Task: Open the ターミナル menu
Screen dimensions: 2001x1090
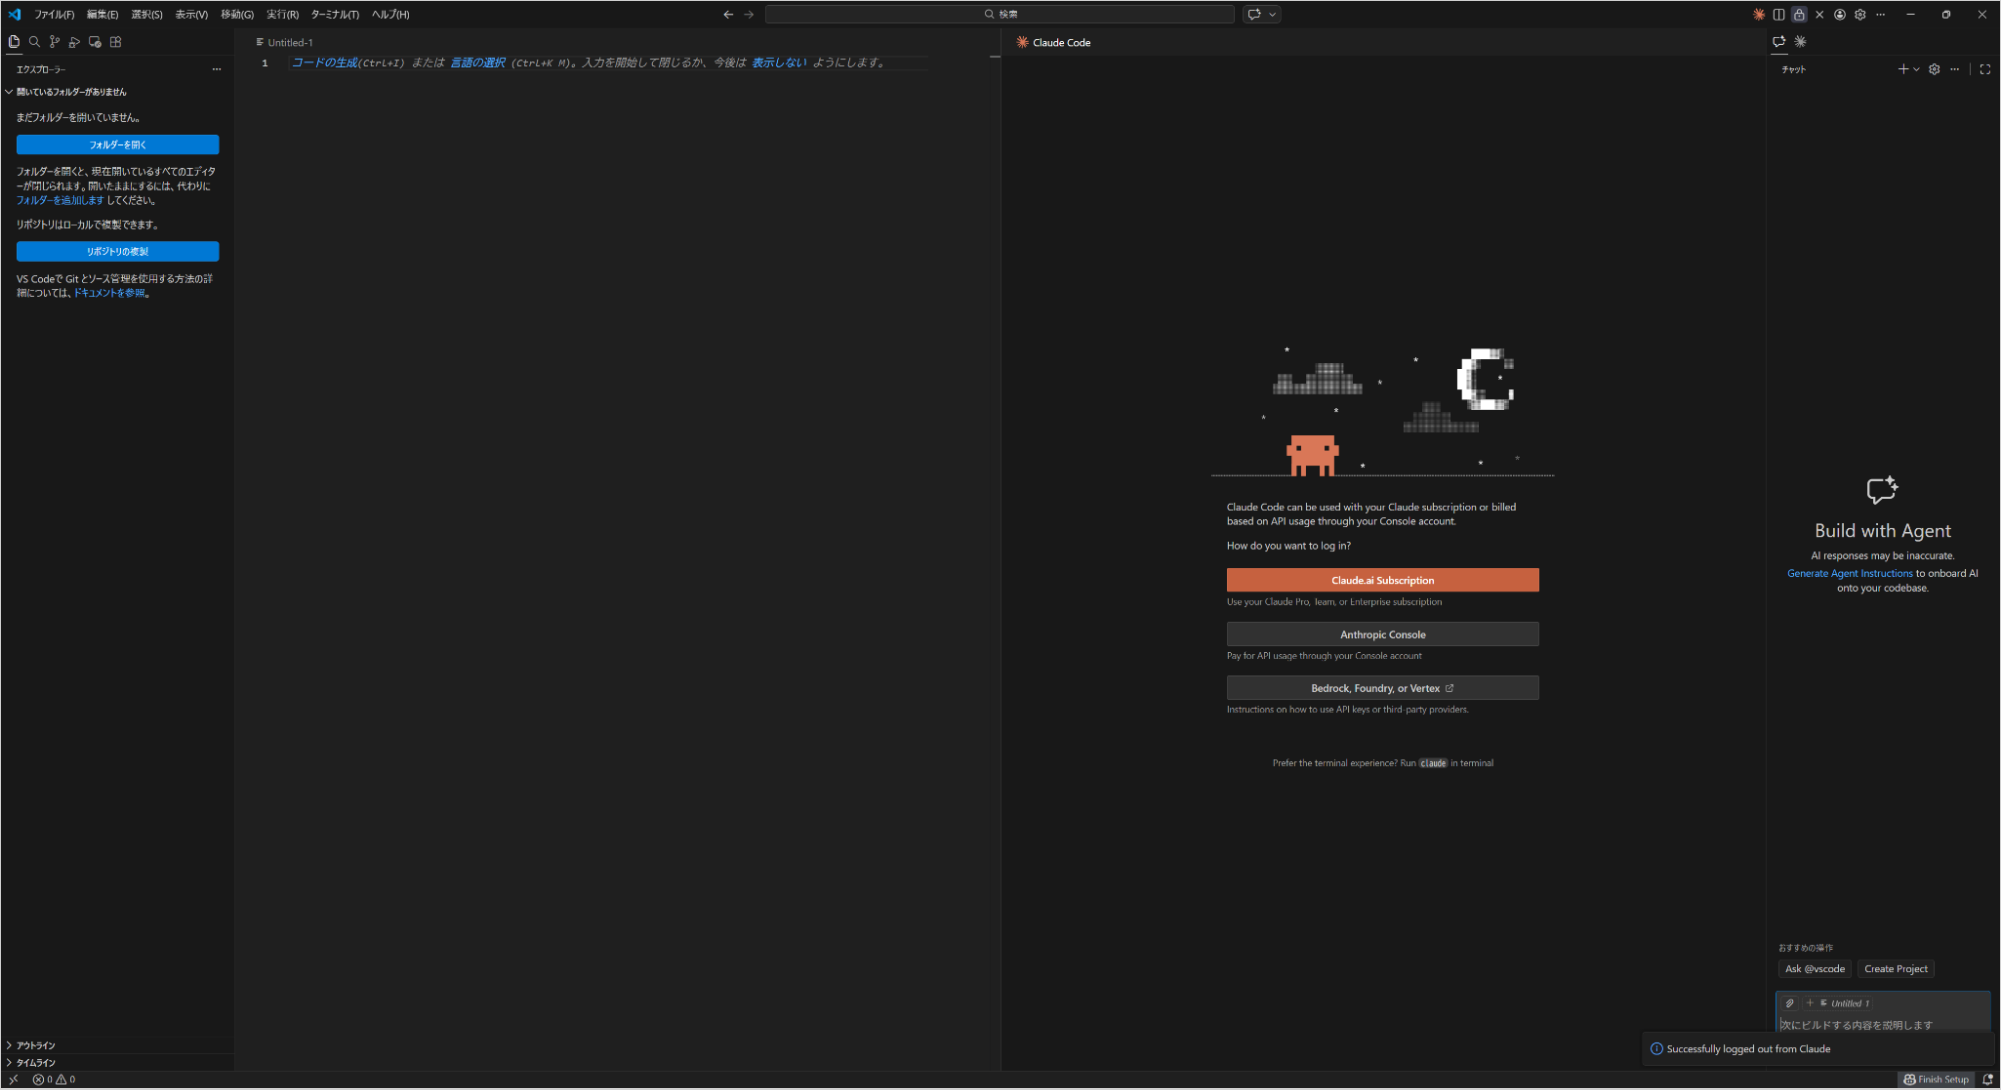Action: click(334, 14)
